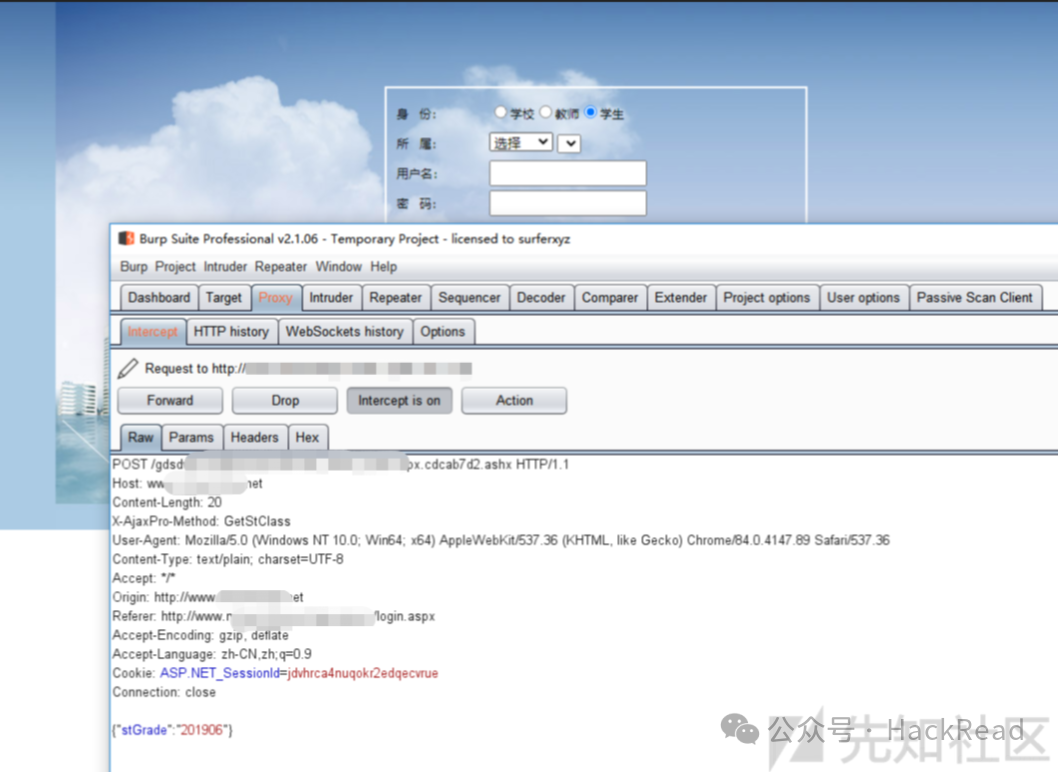1058x772 pixels.
Task: Open the Repeater menu in menu bar
Action: tap(281, 267)
